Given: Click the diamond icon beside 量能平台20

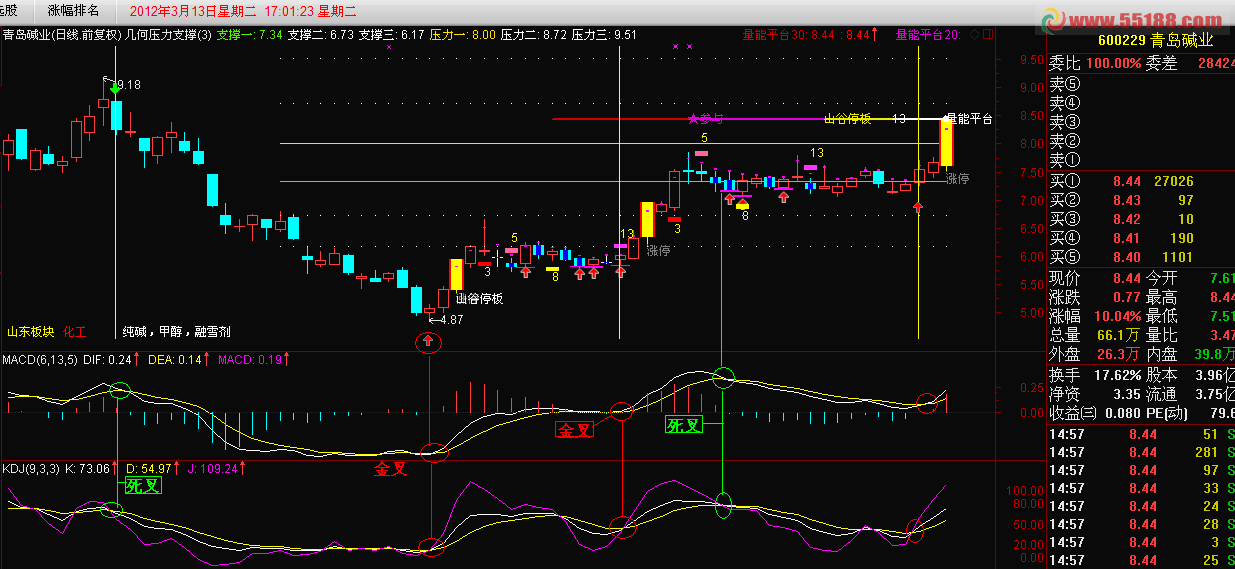Looking at the screenshot, I should point(973,34).
